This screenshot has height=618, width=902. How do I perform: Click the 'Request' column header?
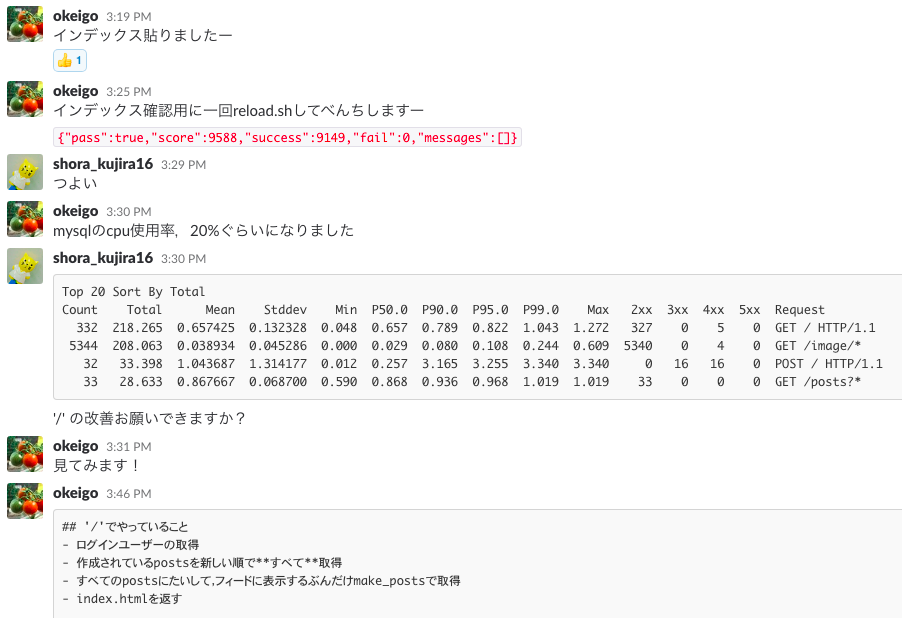(x=800, y=310)
